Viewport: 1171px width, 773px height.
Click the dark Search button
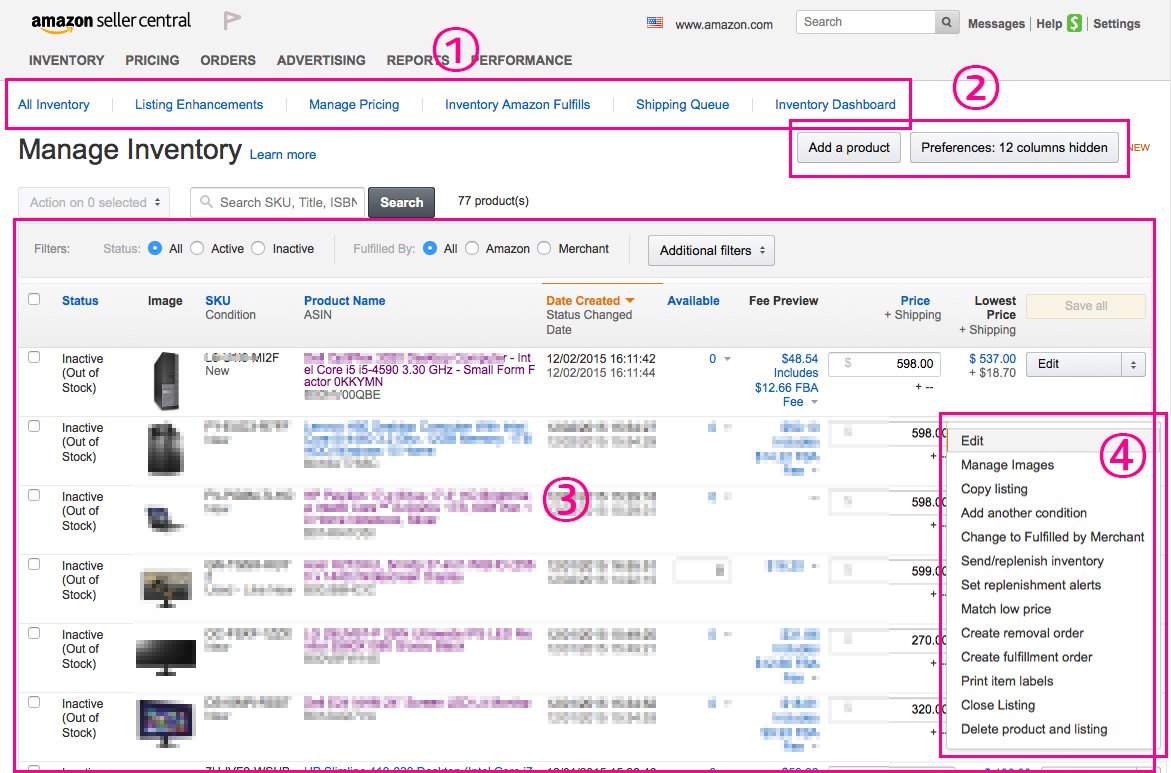point(401,202)
